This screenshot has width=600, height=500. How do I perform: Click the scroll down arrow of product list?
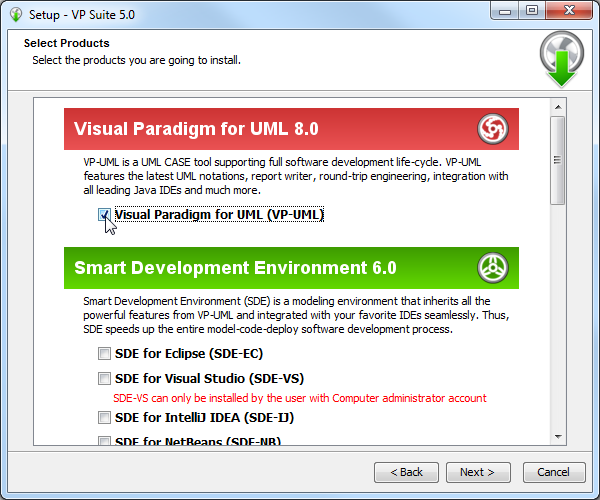point(558,436)
